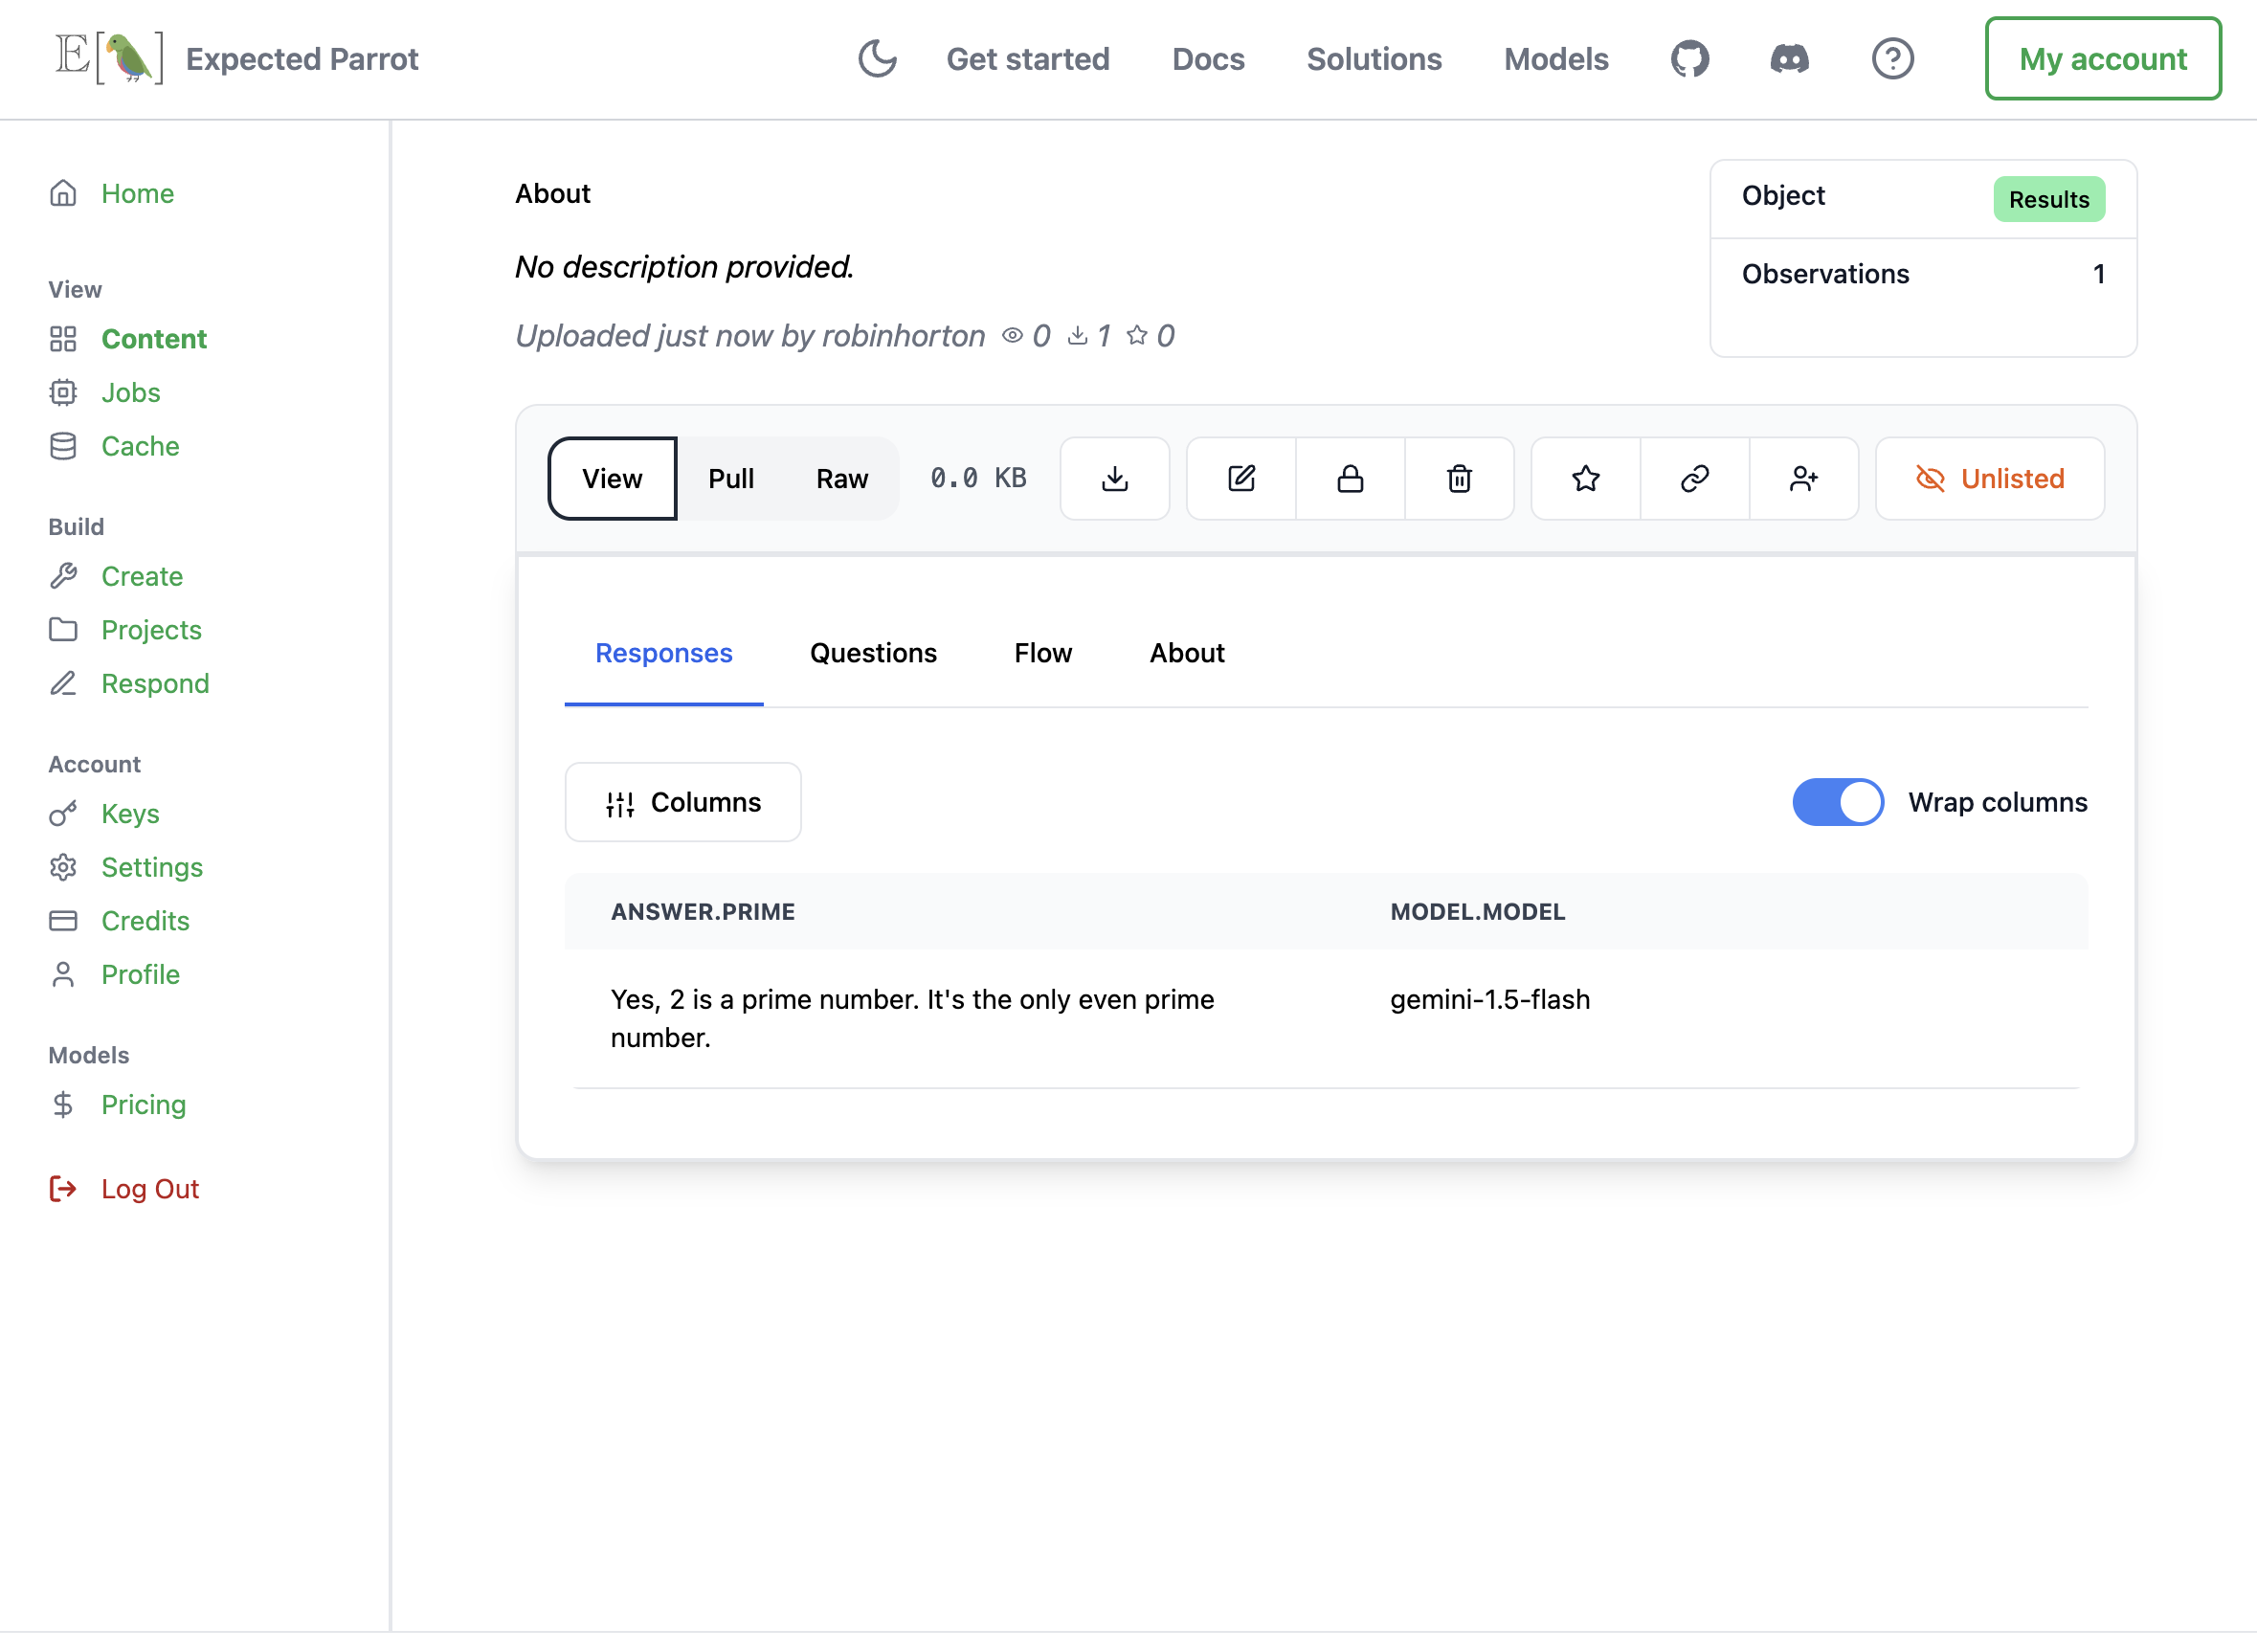Star this Results object
The width and height of the screenshot is (2257, 1652).
pos(1585,478)
